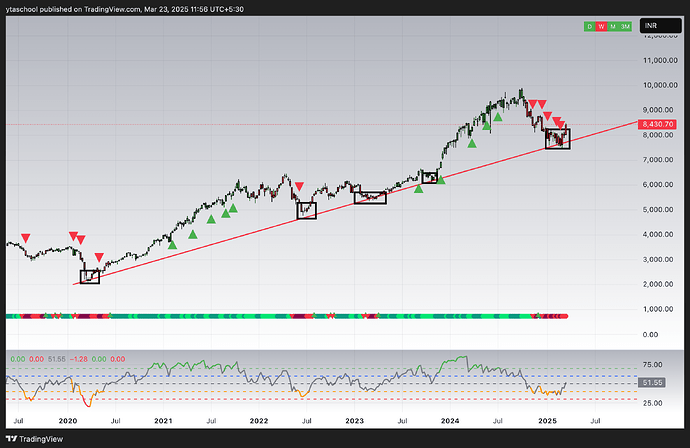690x448 pixels.
Task: Select the M monthly timeframe badge
Action: pyautogui.click(x=613, y=26)
